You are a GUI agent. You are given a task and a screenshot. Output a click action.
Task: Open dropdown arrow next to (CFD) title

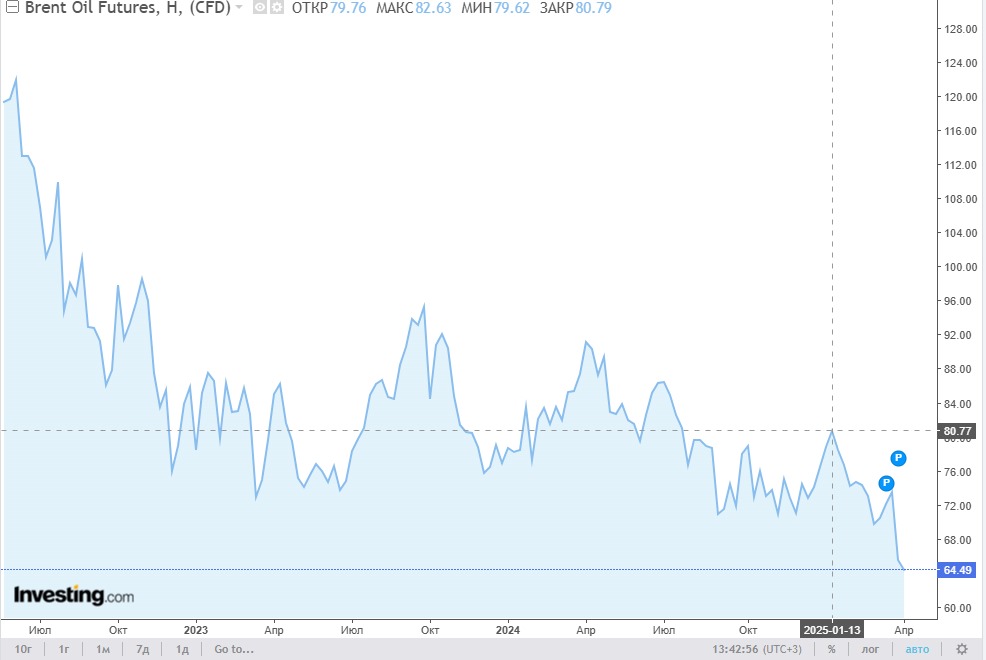click(x=239, y=8)
